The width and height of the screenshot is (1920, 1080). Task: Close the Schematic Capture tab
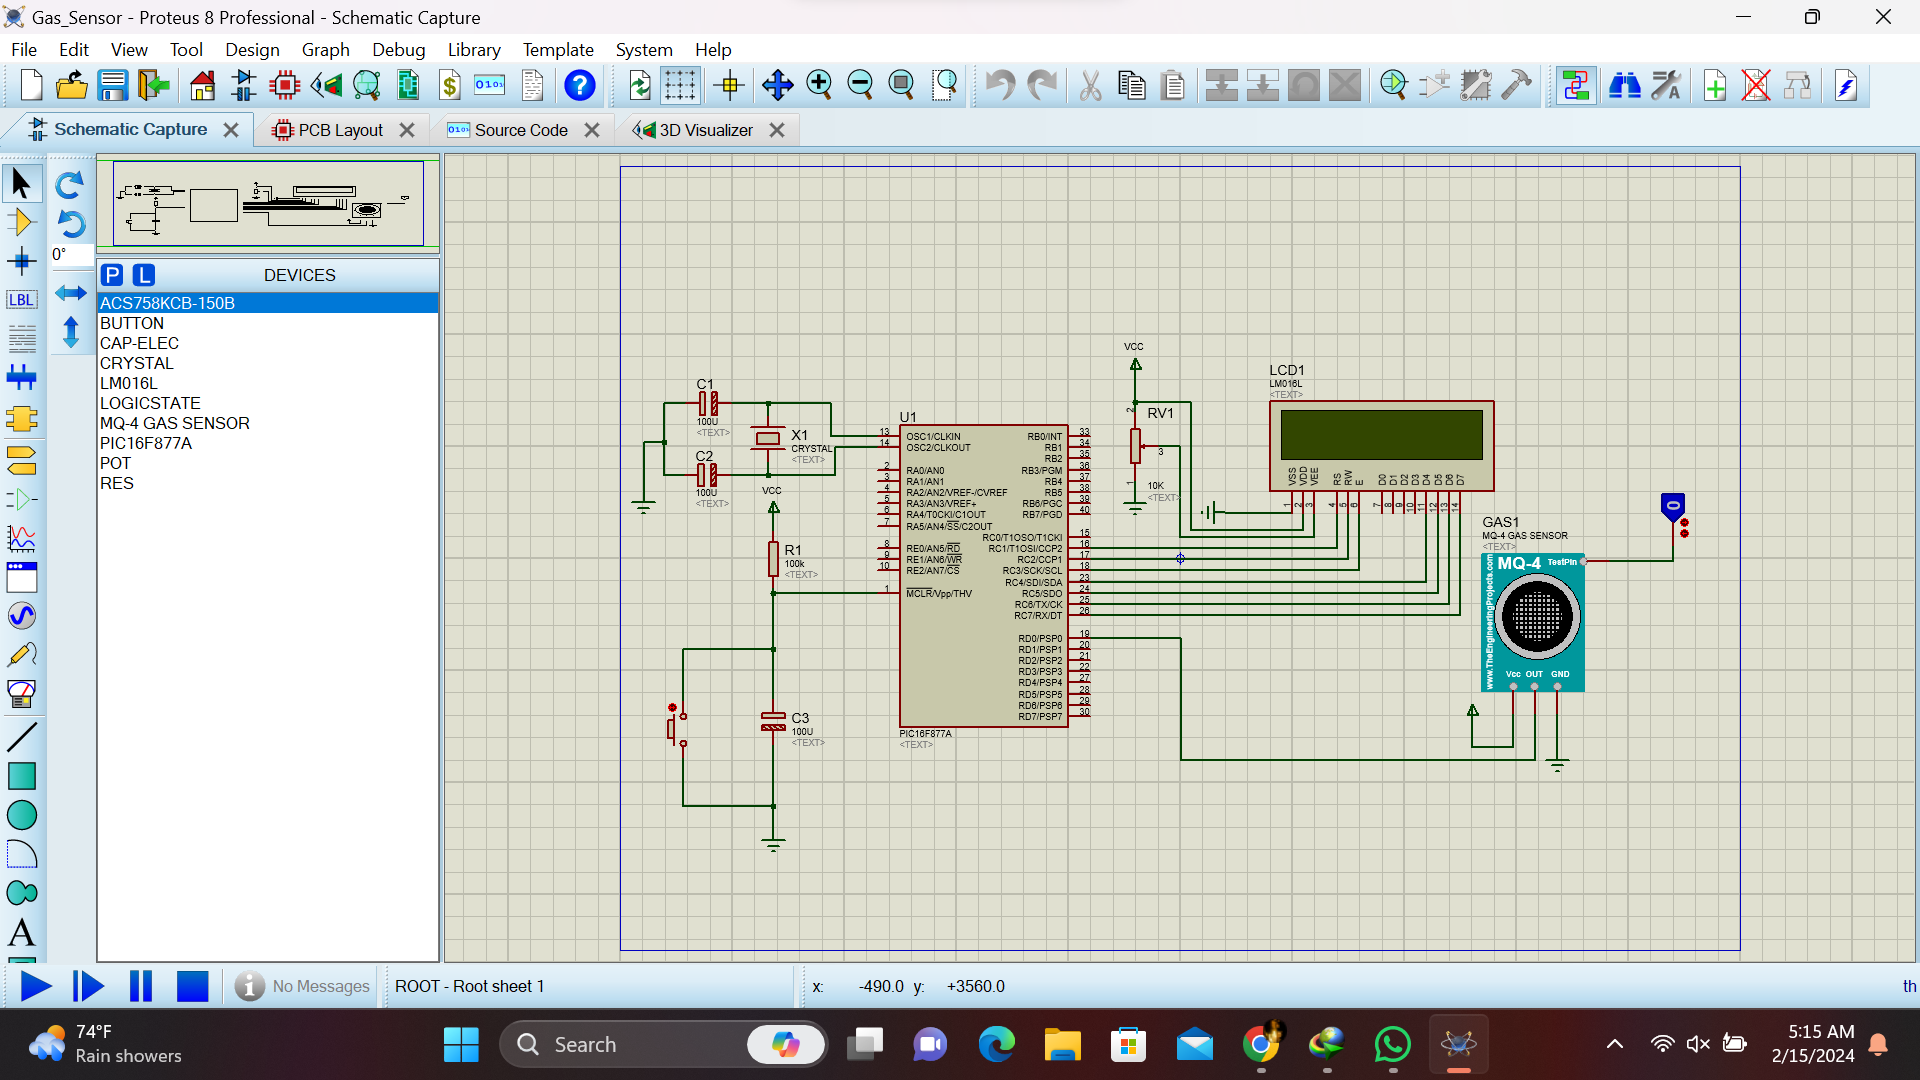tap(231, 130)
